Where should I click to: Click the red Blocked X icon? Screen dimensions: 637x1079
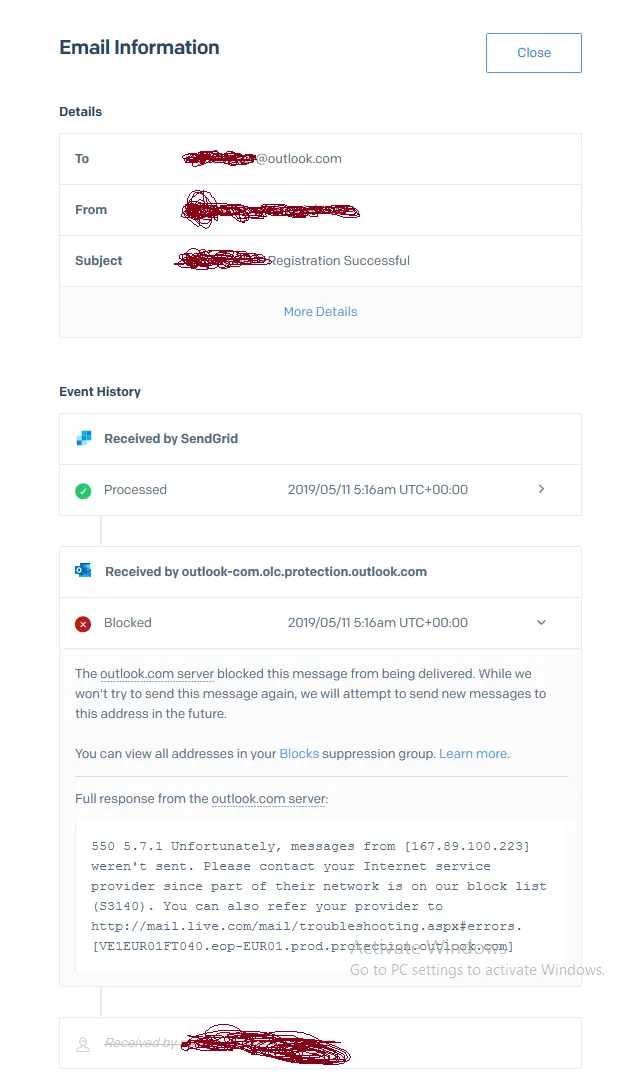pyautogui.click(x=84, y=624)
